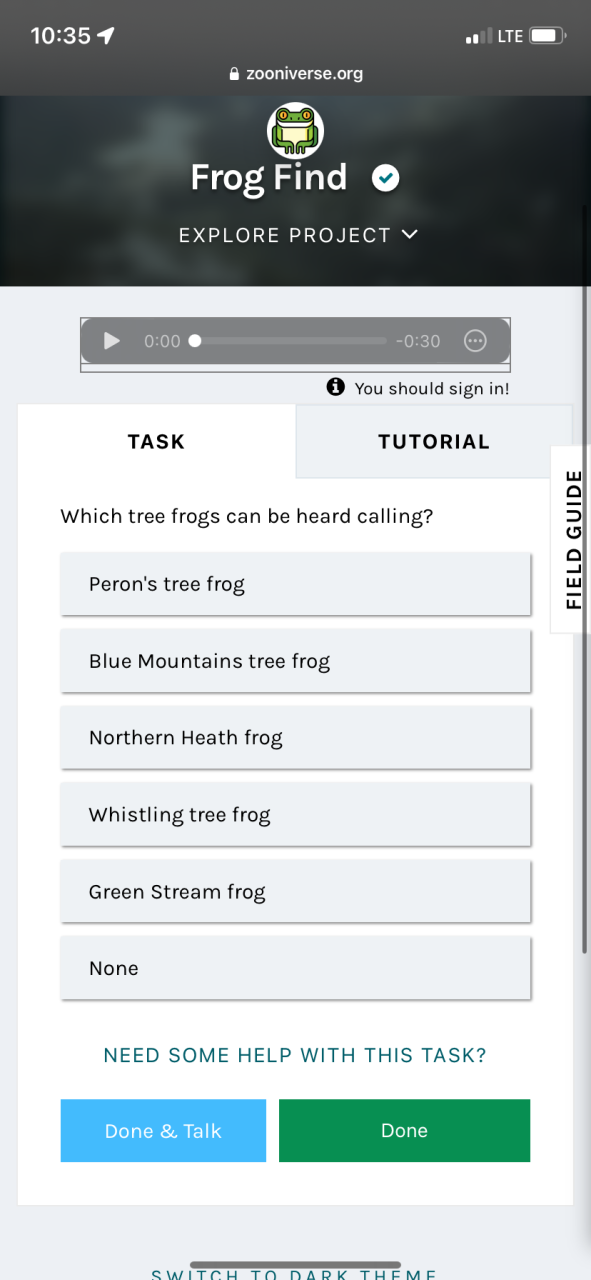Play the audio clip

click(112, 341)
